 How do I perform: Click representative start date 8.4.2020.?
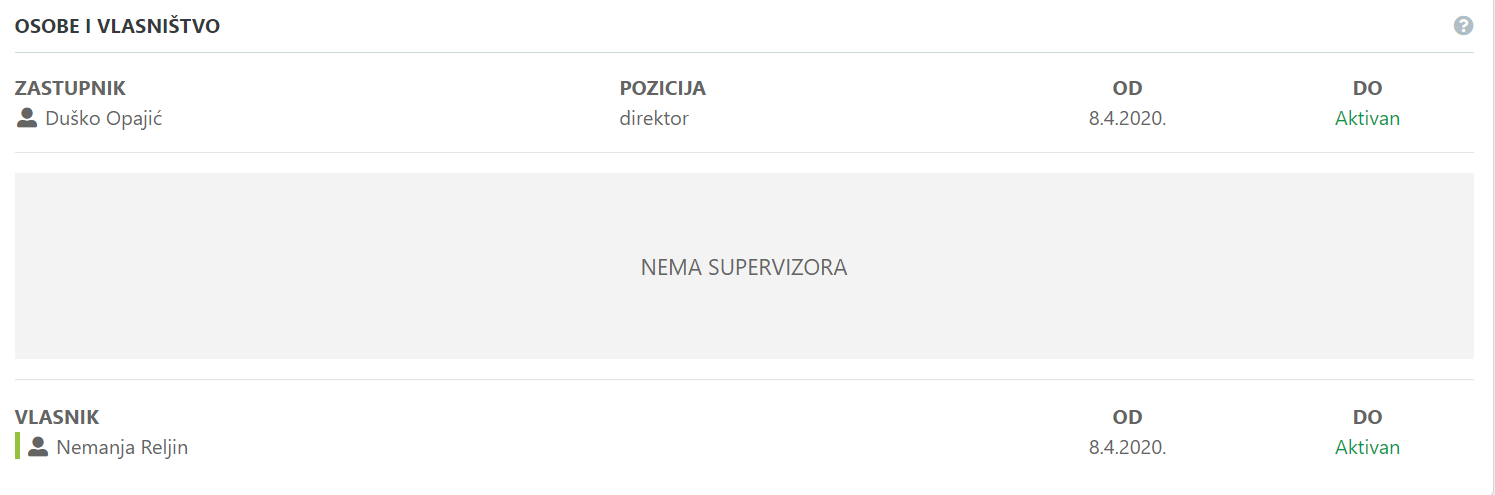coord(1127,119)
